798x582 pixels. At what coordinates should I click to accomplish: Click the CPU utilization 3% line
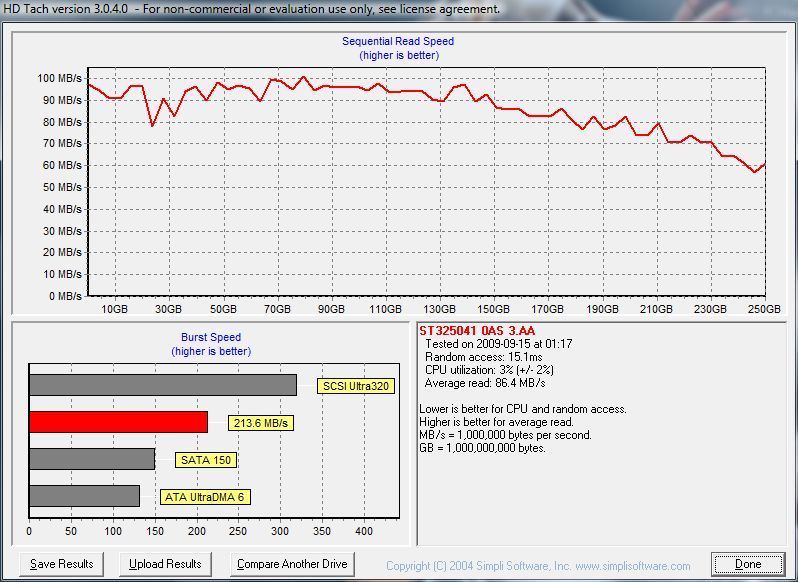point(489,370)
